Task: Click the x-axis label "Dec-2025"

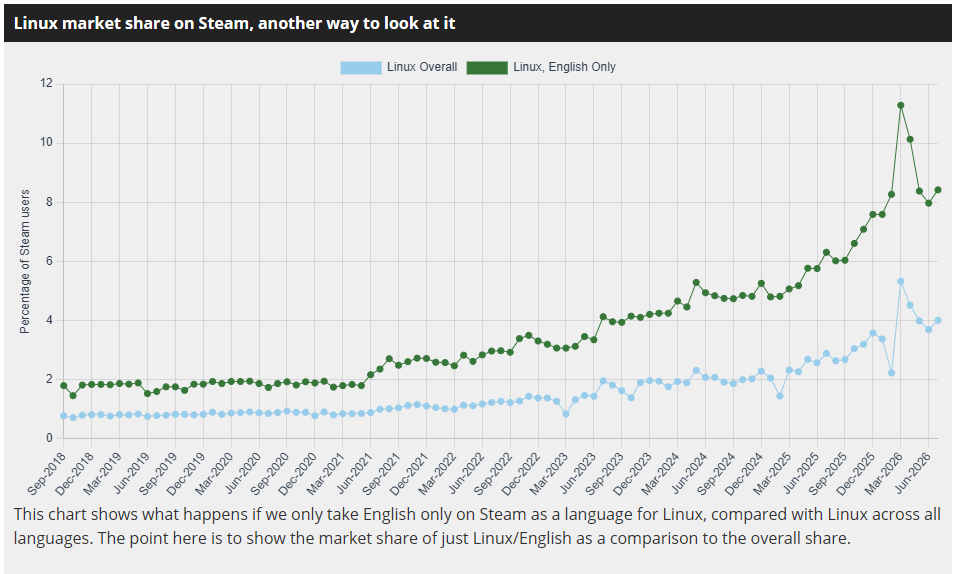Action: coord(857,473)
